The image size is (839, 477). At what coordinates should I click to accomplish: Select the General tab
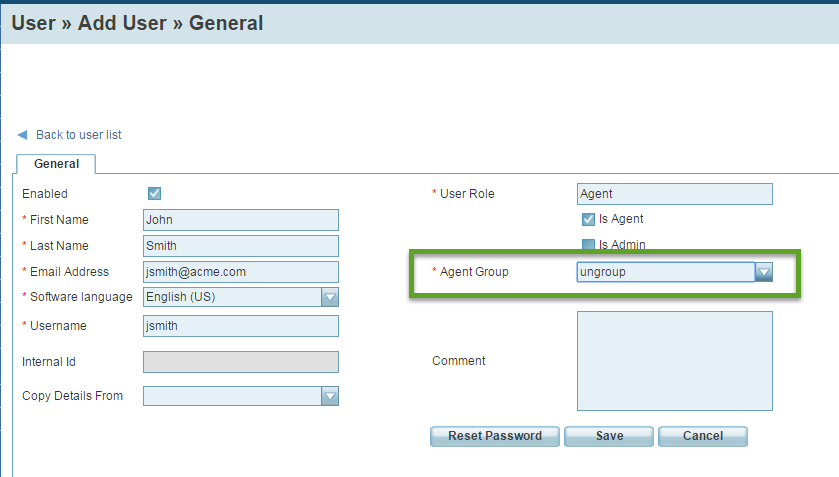[56, 164]
